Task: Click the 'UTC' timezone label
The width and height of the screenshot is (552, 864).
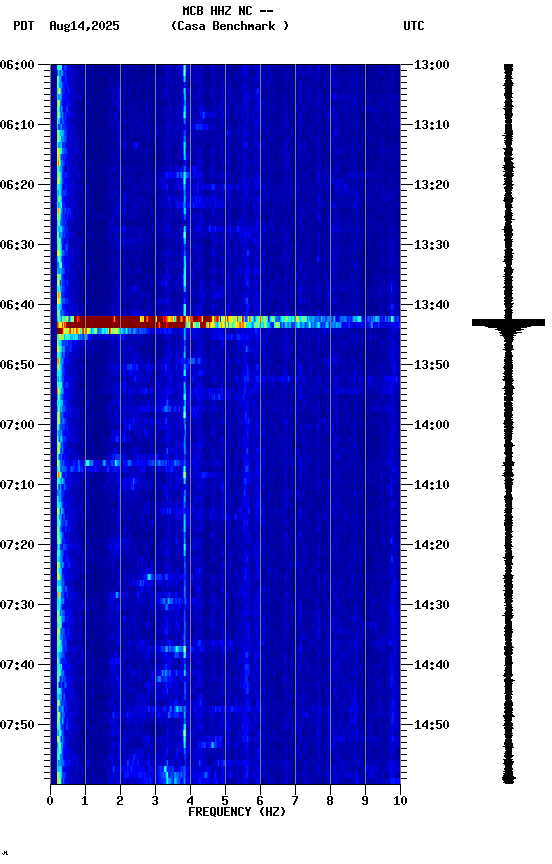Action: pyautogui.click(x=414, y=26)
